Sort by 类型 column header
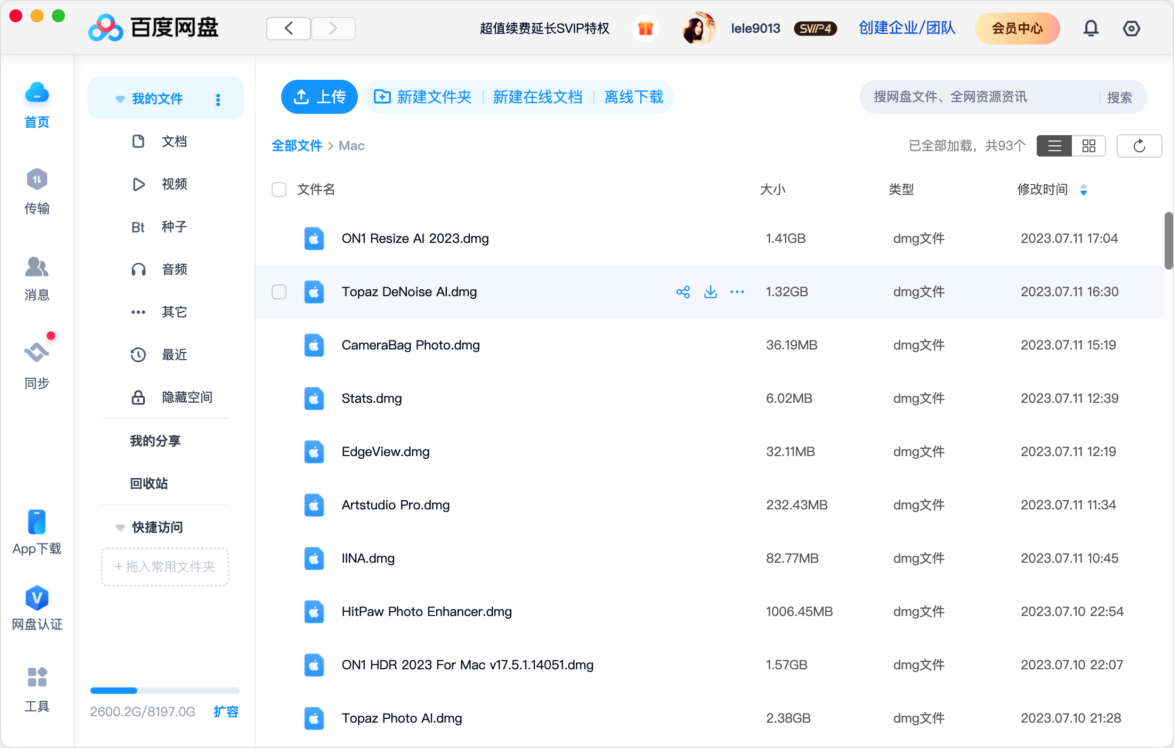The height and width of the screenshot is (748, 1174). 901,189
